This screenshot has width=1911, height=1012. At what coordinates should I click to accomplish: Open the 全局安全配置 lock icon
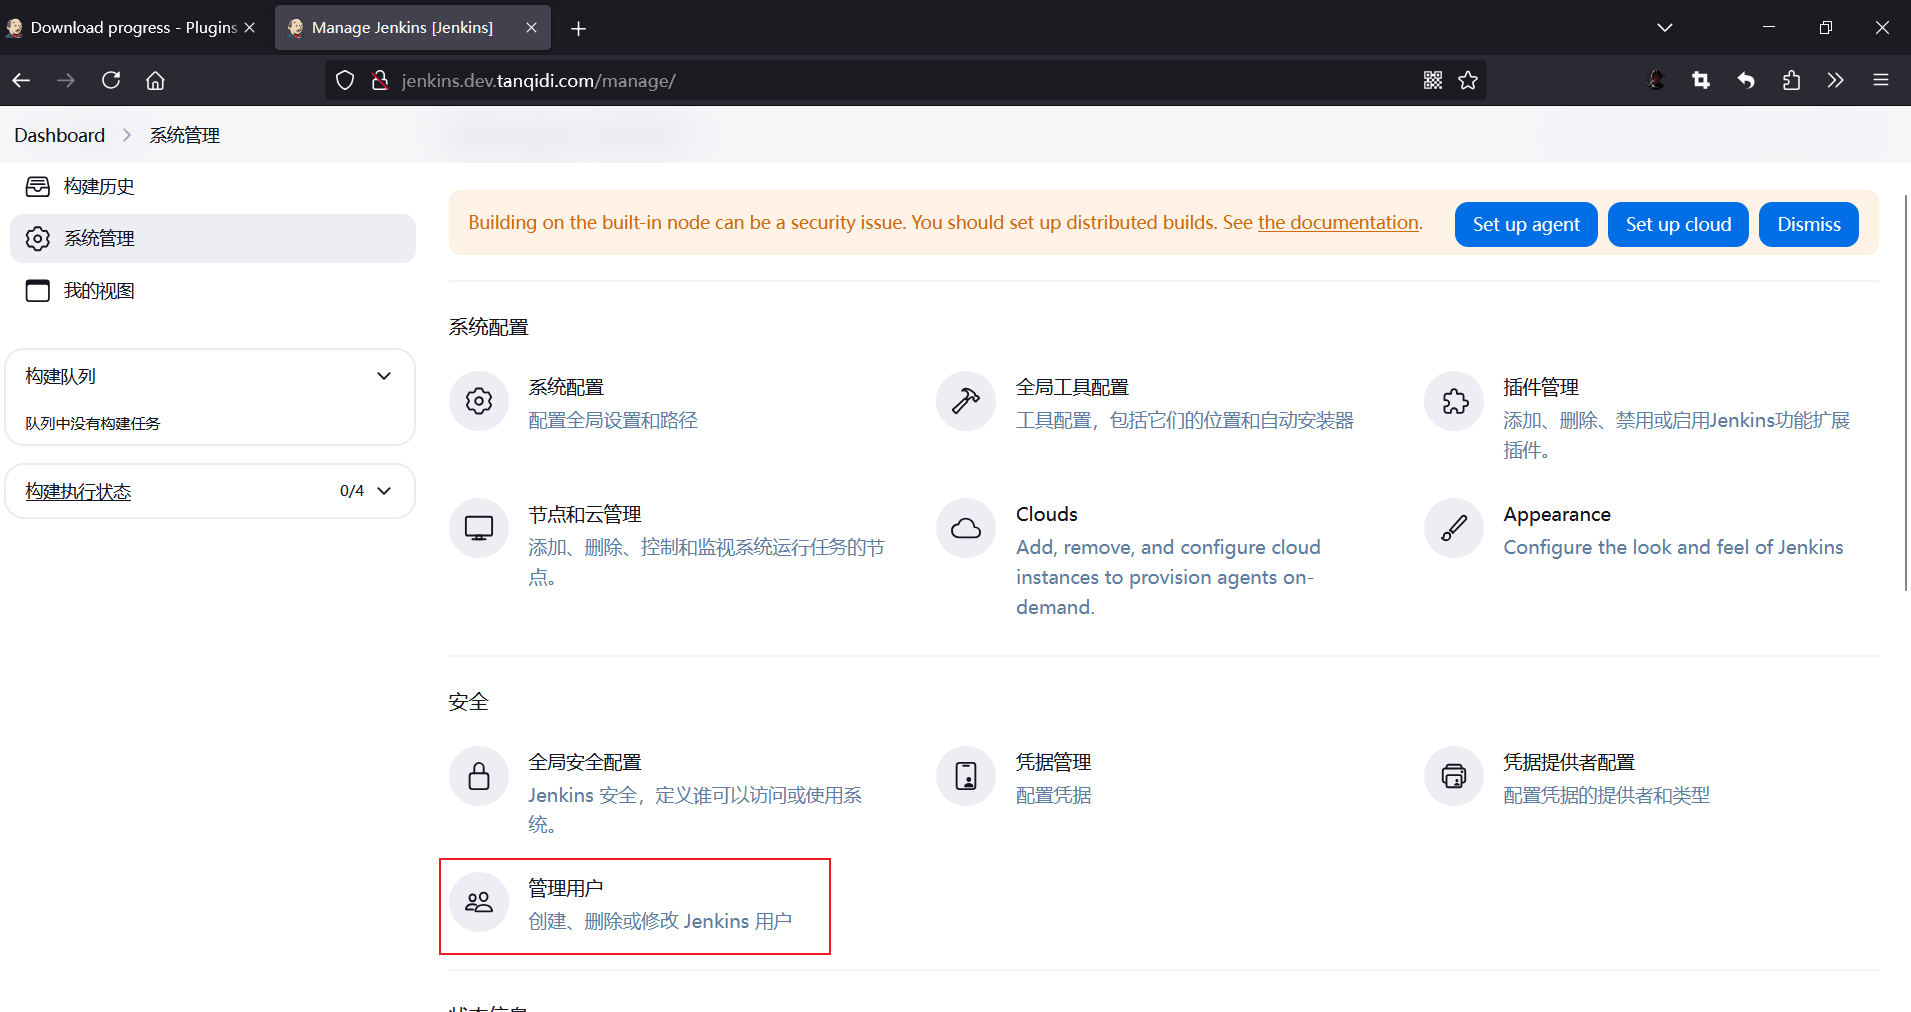pyautogui.click(x=479, y=776)
